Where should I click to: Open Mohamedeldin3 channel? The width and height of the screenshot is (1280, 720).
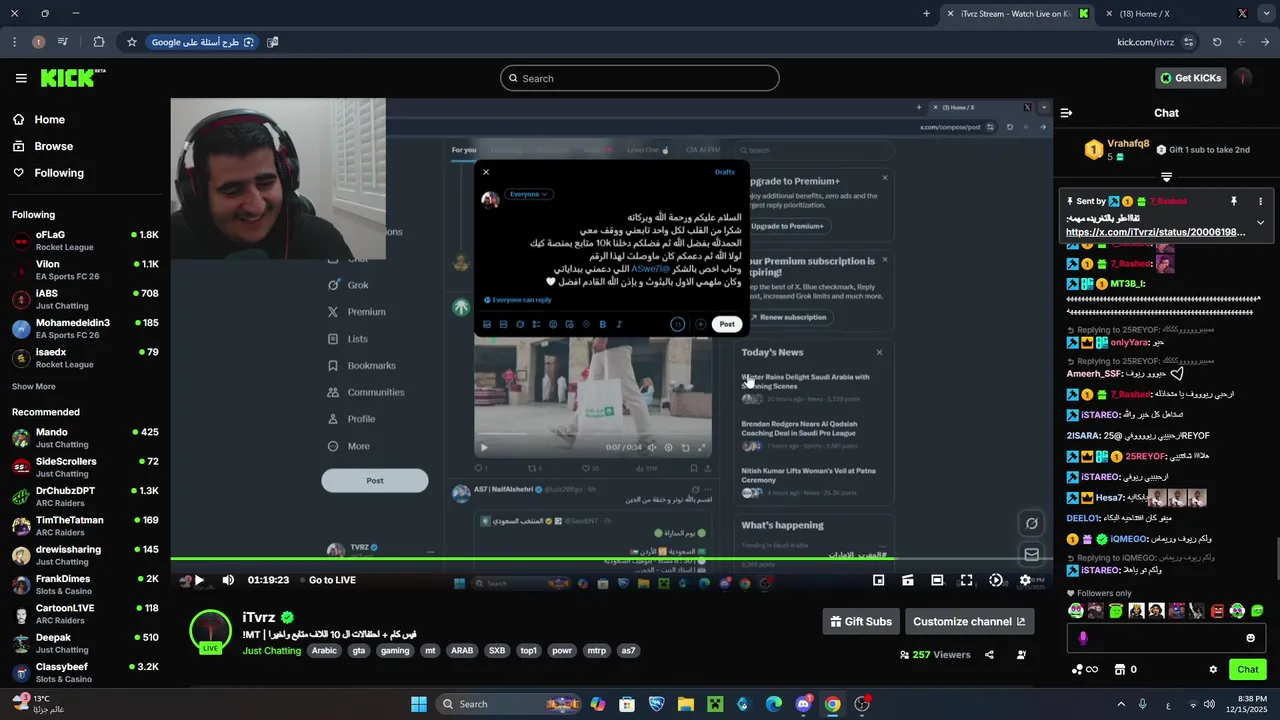(85, 328)
